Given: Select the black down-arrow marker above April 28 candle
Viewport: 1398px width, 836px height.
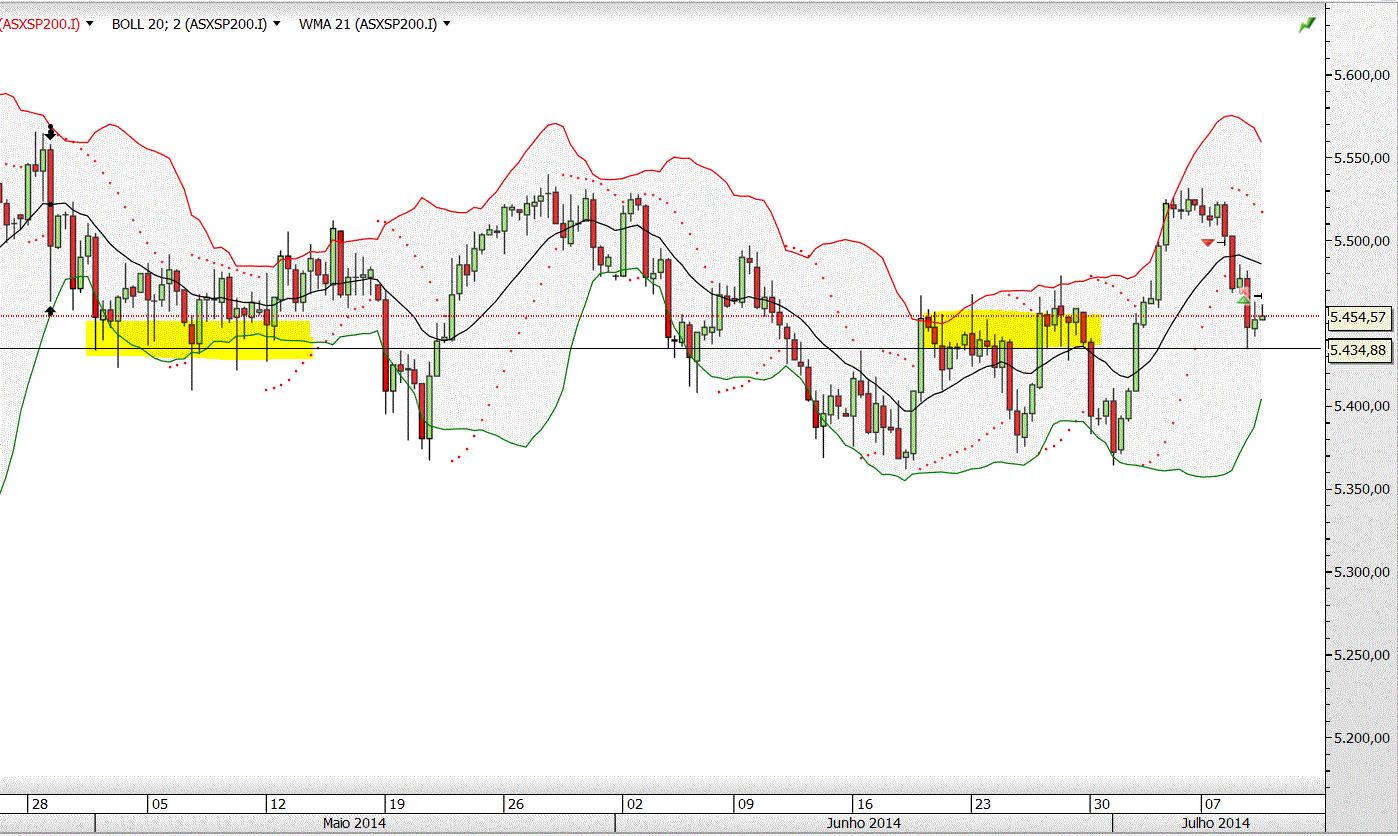Looking at the screenshot, I should (50, 131).
